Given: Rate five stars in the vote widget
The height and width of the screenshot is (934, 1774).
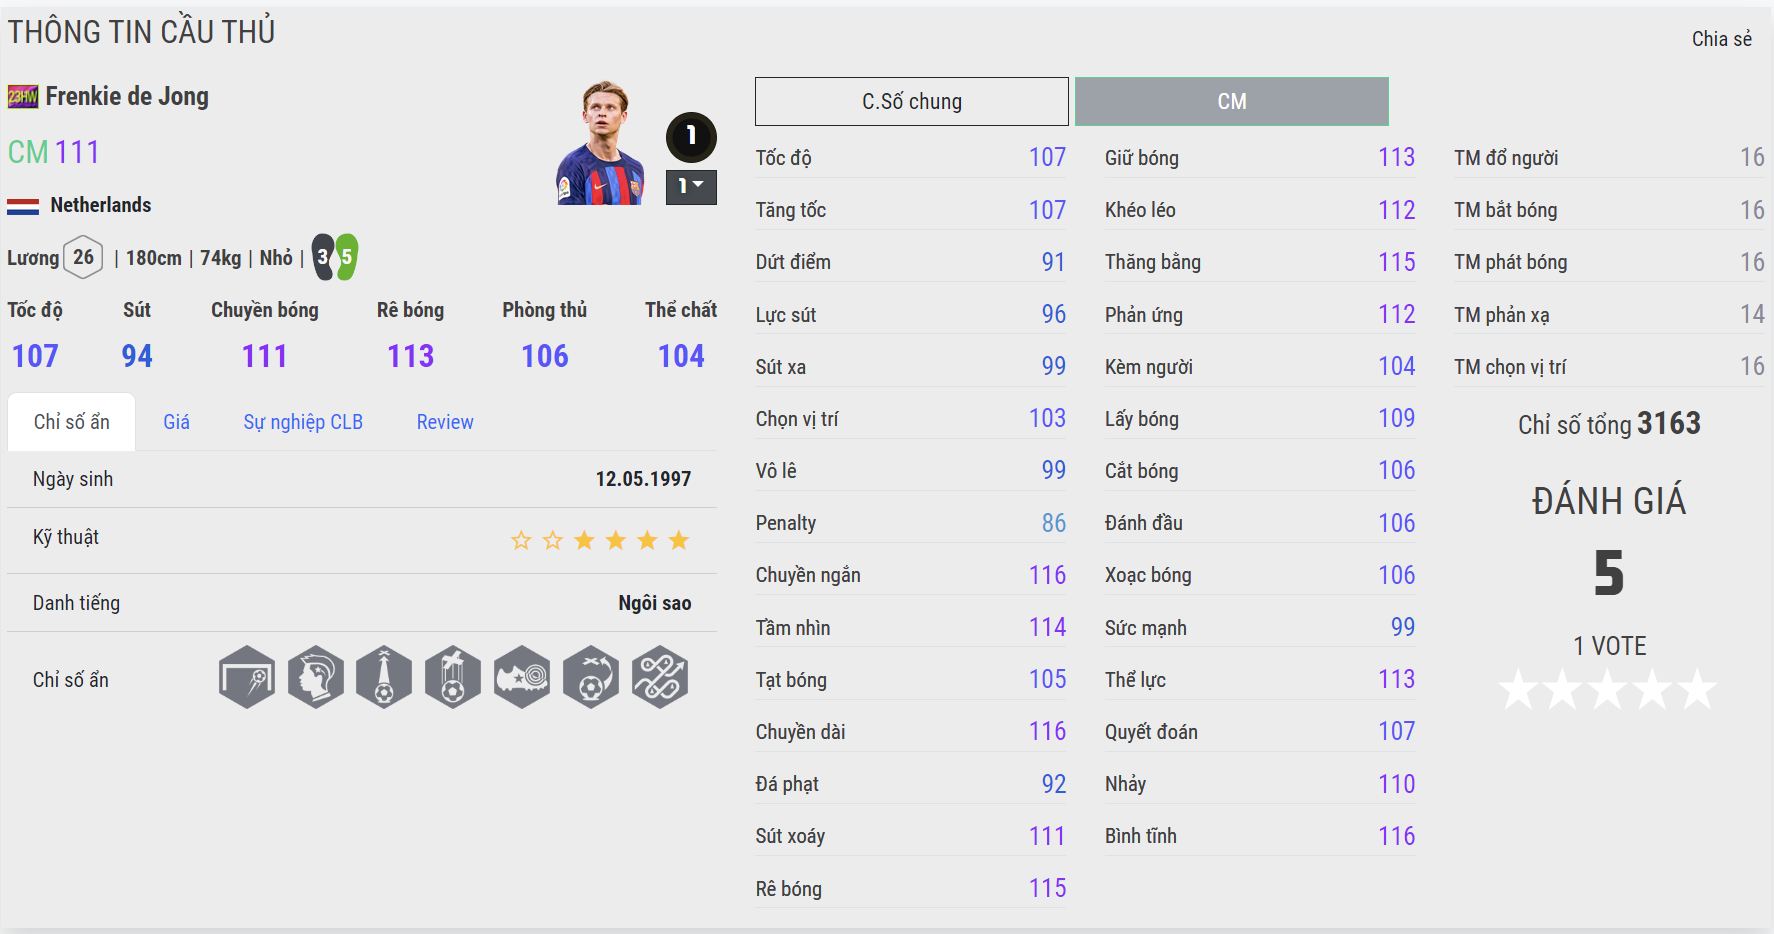Looking at the screenshot, I should coord(1698,690).
